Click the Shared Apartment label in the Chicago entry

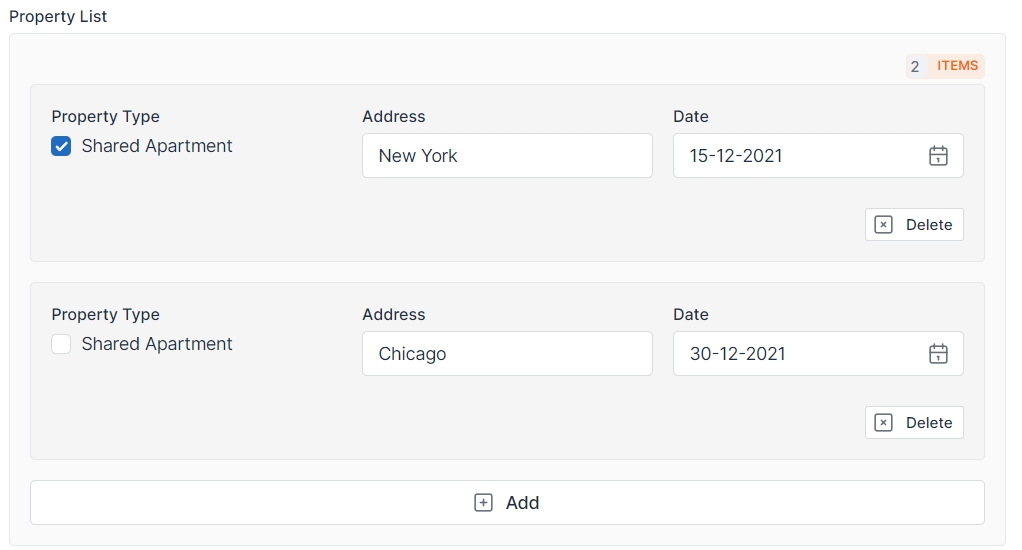(x=157, y=344)
